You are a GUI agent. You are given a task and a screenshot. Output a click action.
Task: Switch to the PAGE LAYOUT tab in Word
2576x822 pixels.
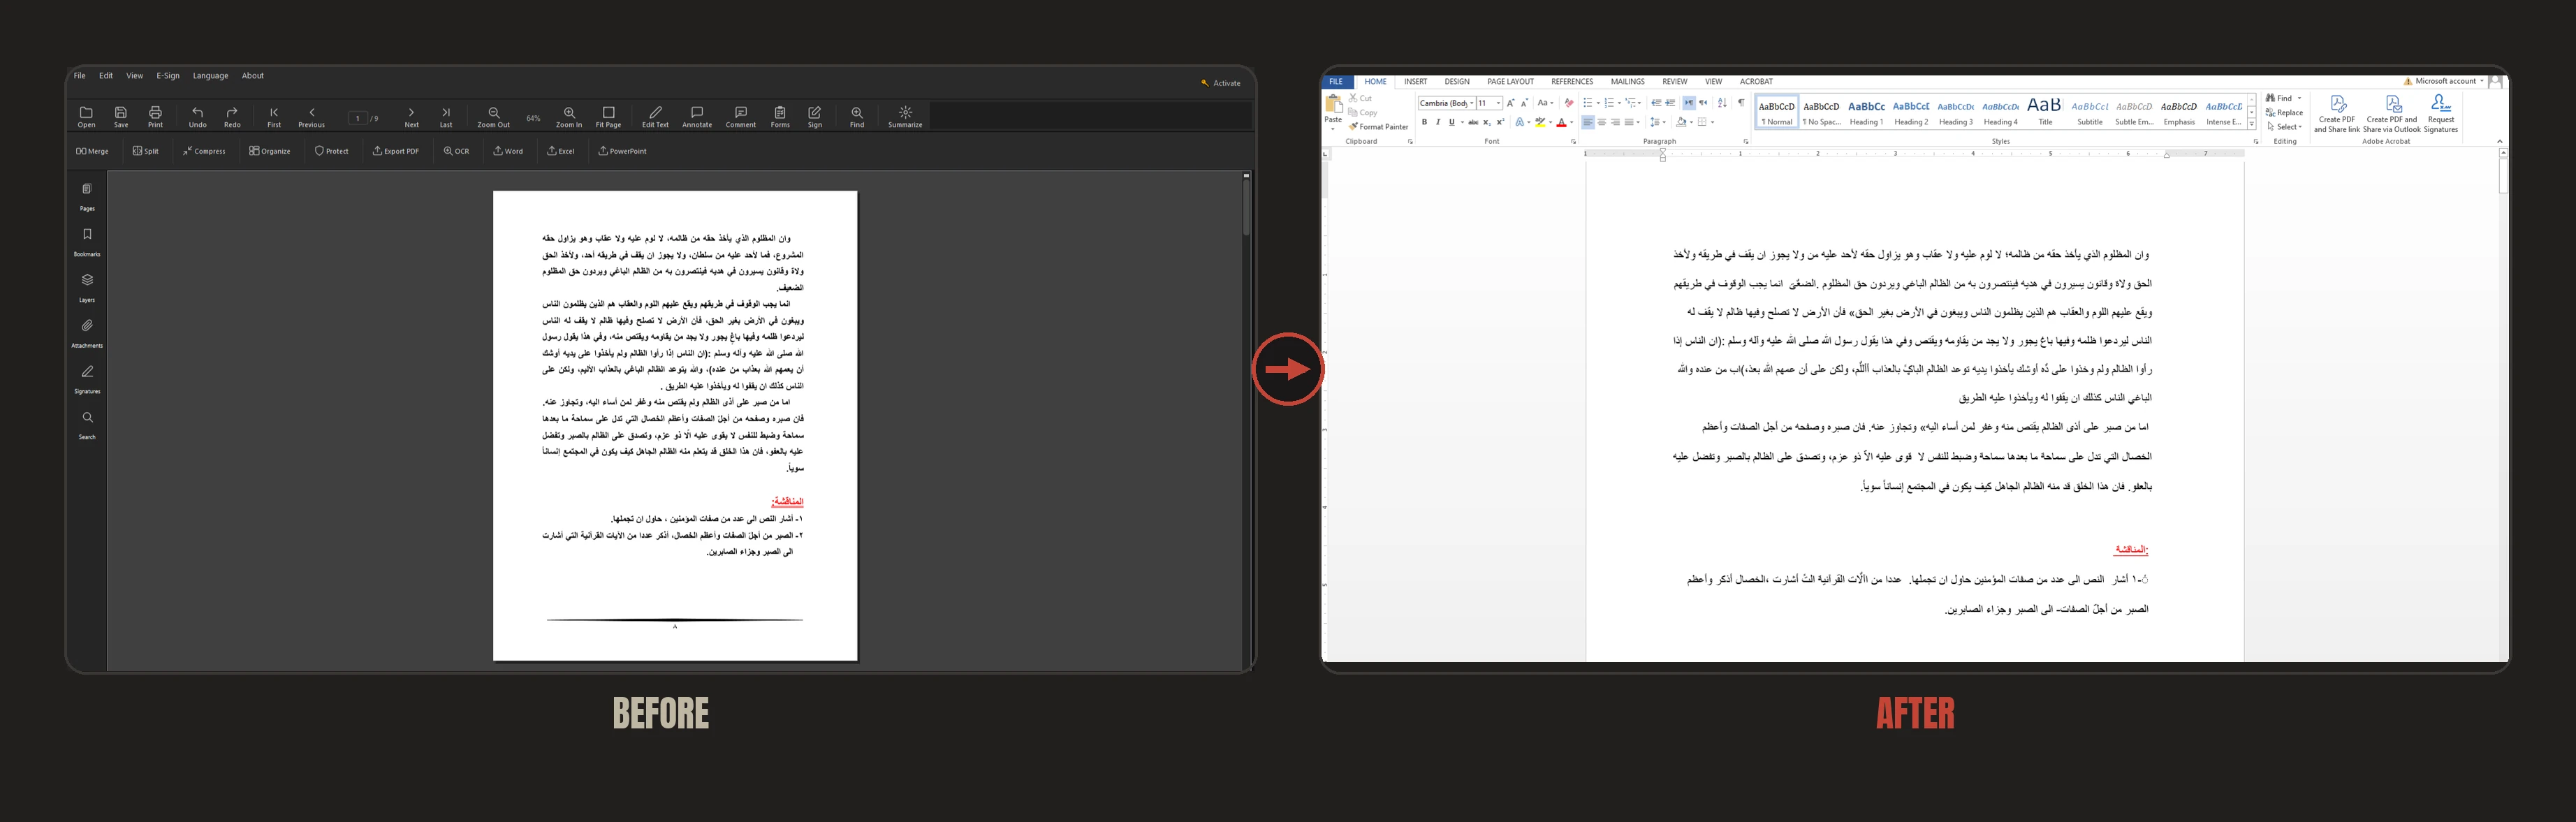[x=1510, y=82]
